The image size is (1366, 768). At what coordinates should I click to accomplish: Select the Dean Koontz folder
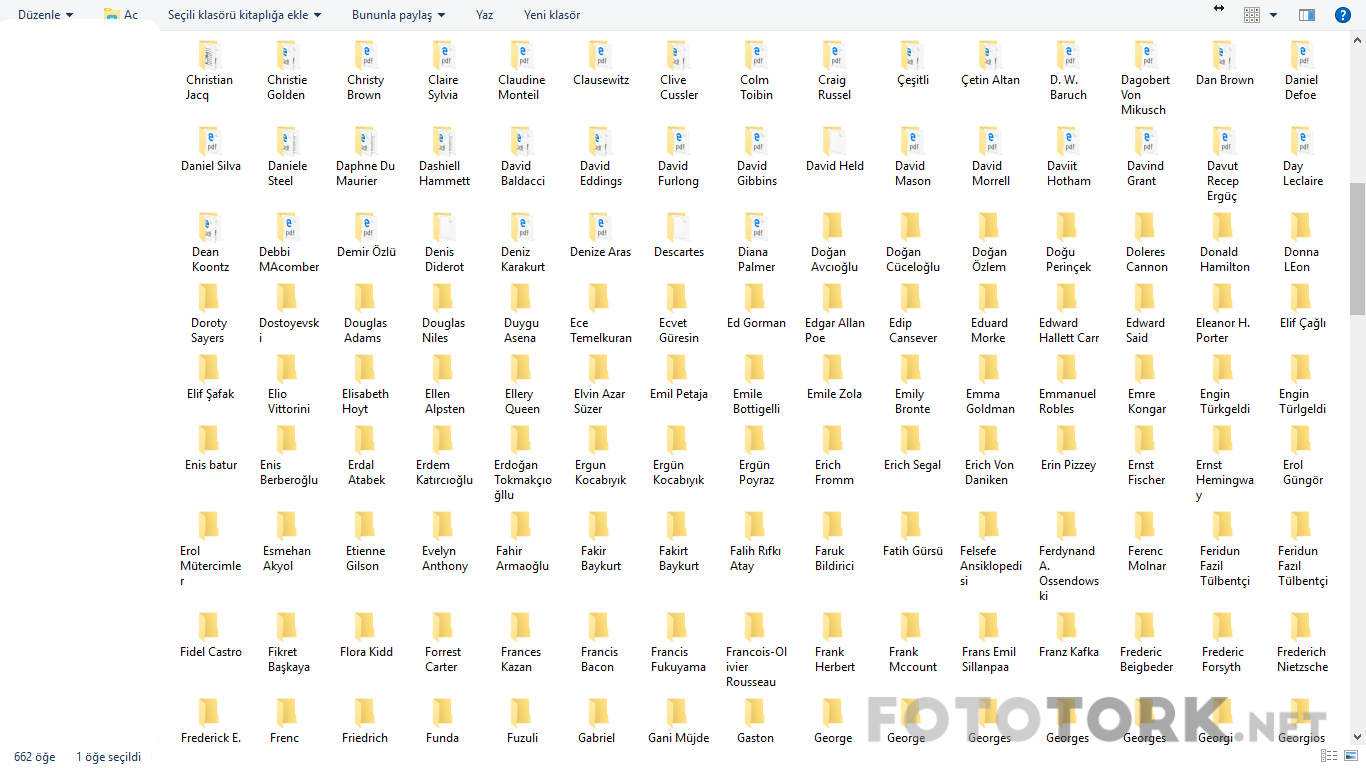(x=209, y=244)
